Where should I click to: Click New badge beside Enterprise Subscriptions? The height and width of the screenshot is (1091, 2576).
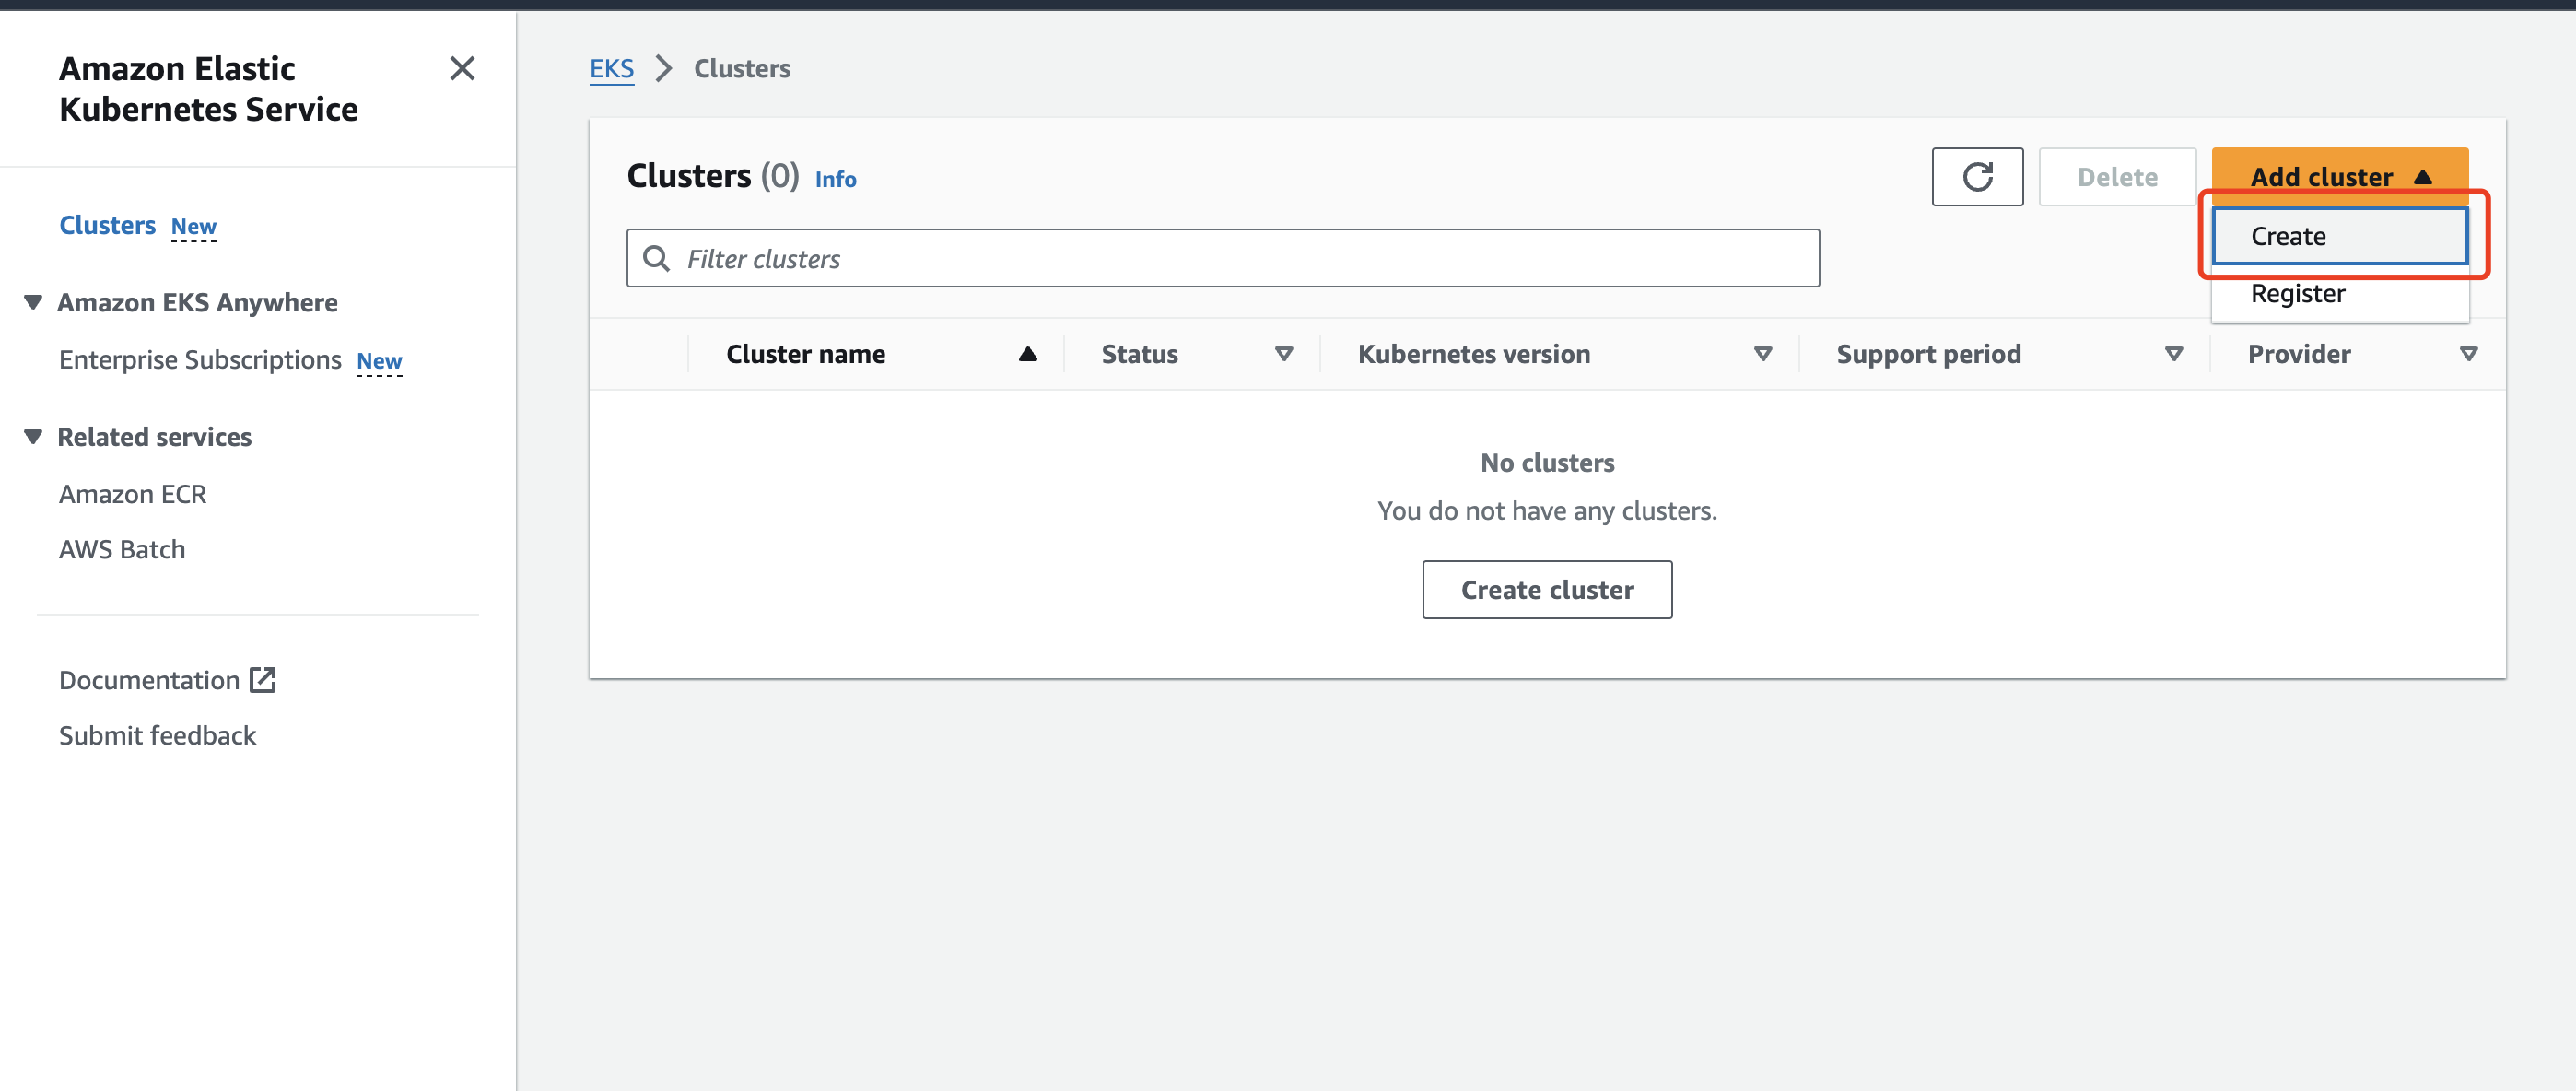coord(379,361)
